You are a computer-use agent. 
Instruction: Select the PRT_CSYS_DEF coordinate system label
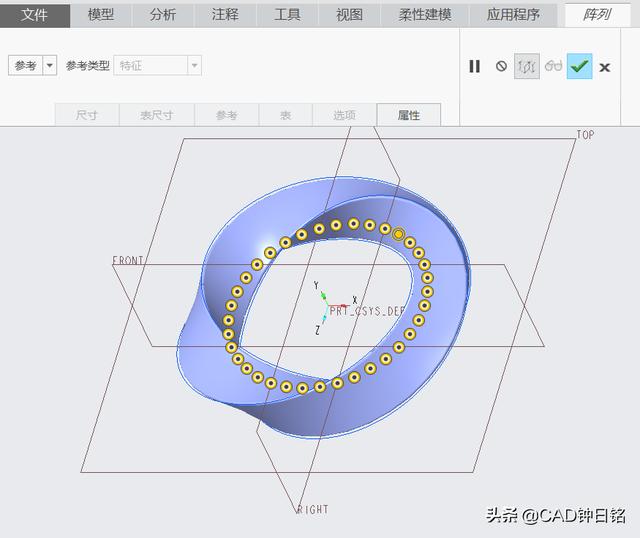pos(367,311)
